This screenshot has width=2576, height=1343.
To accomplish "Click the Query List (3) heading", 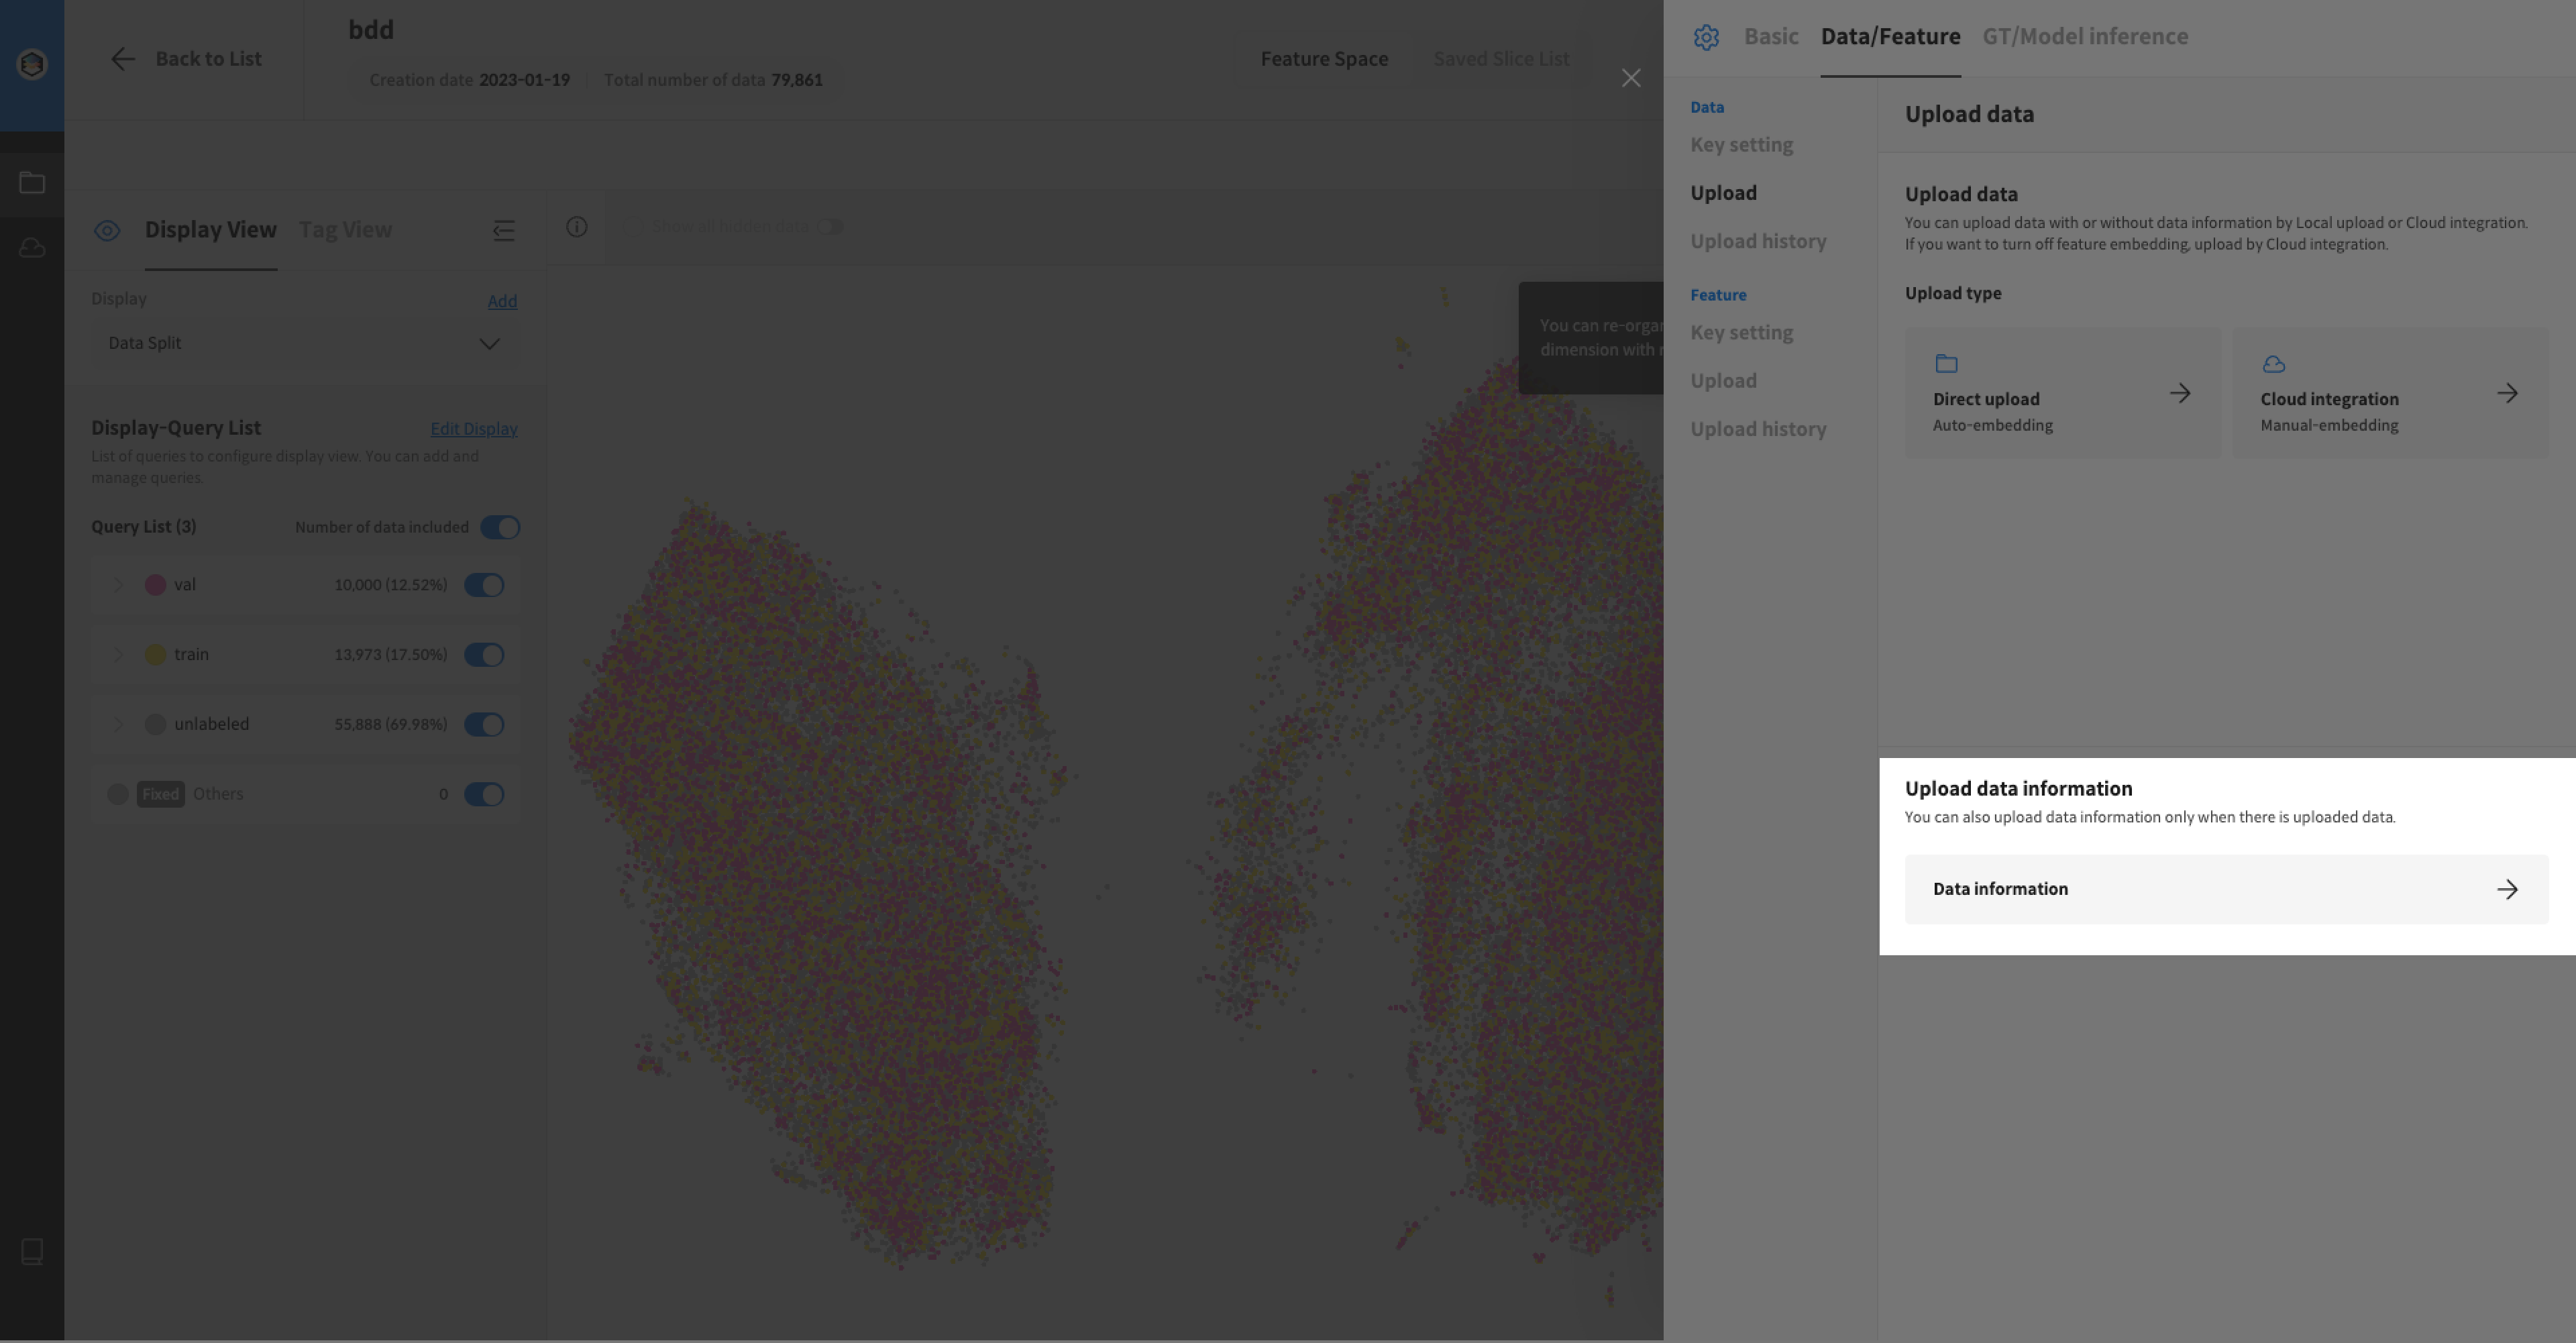I will pos(143,527).
